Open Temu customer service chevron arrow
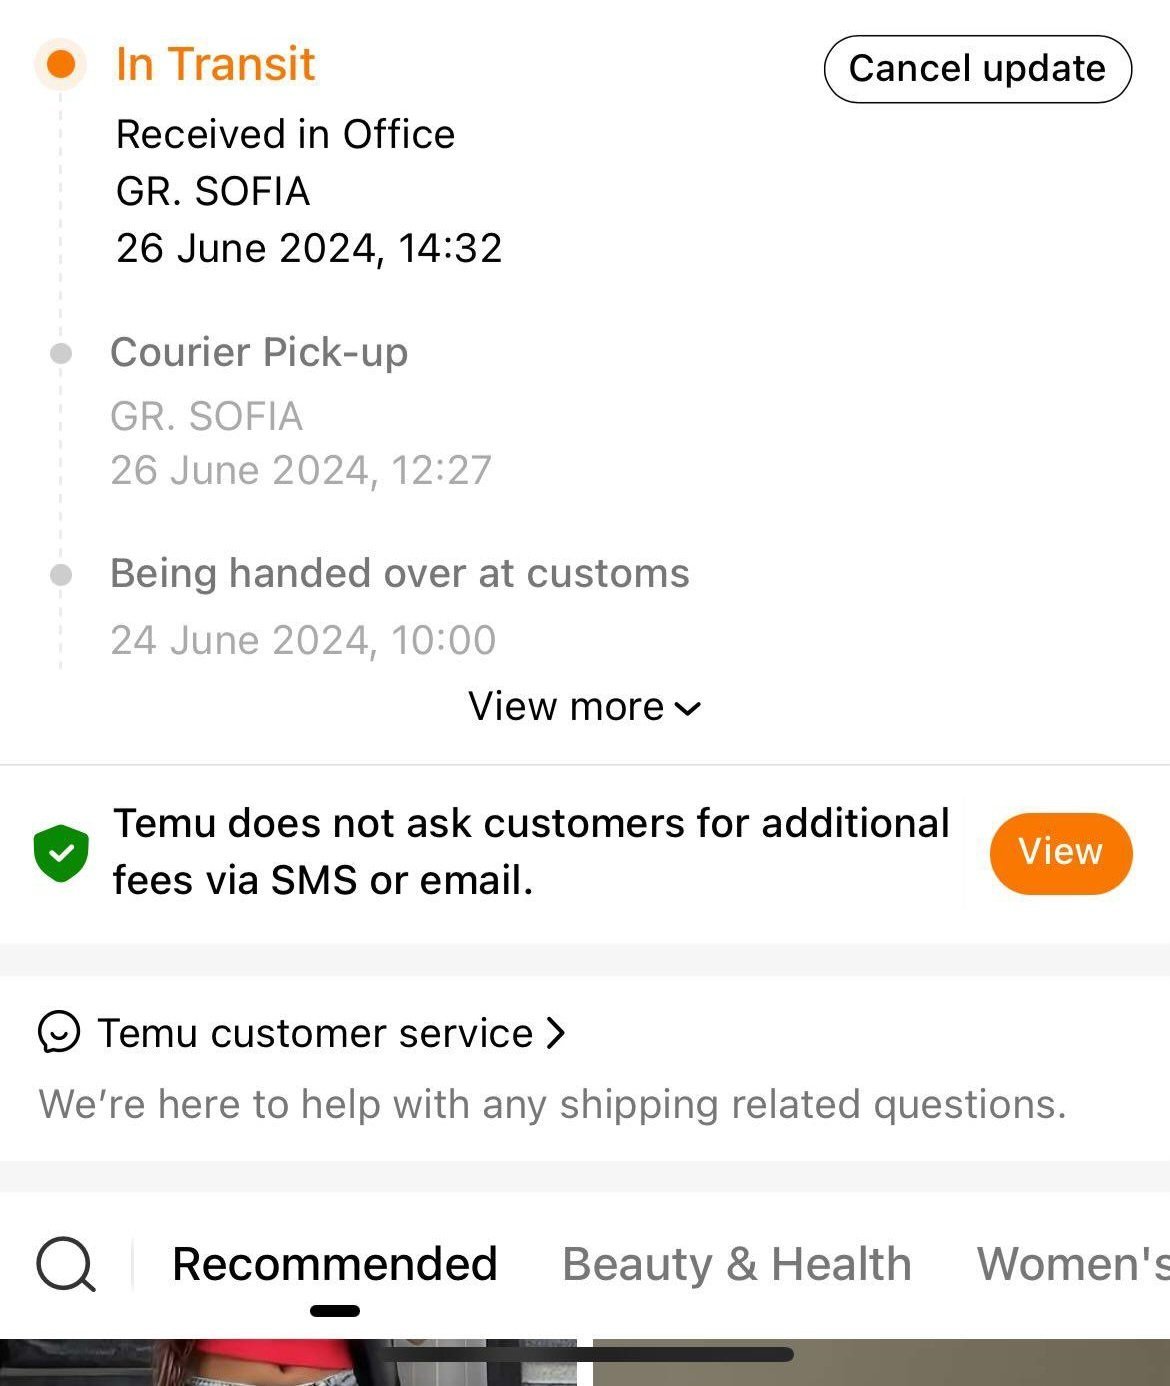The width and height of the screenshot is (1170, 1386). coord(556,1033)
